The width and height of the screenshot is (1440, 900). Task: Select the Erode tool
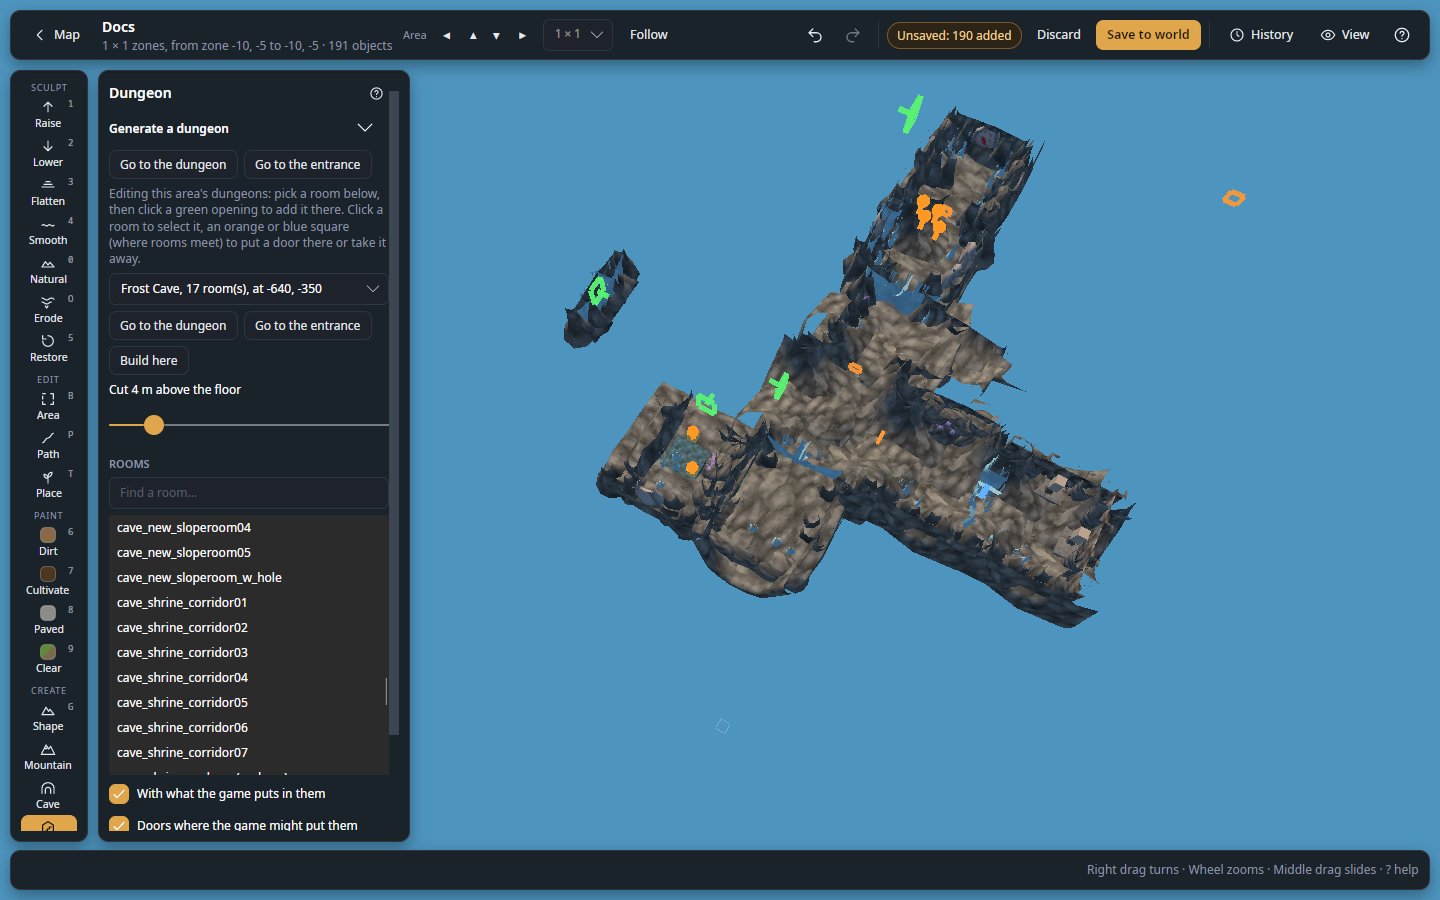click(48, 309)
